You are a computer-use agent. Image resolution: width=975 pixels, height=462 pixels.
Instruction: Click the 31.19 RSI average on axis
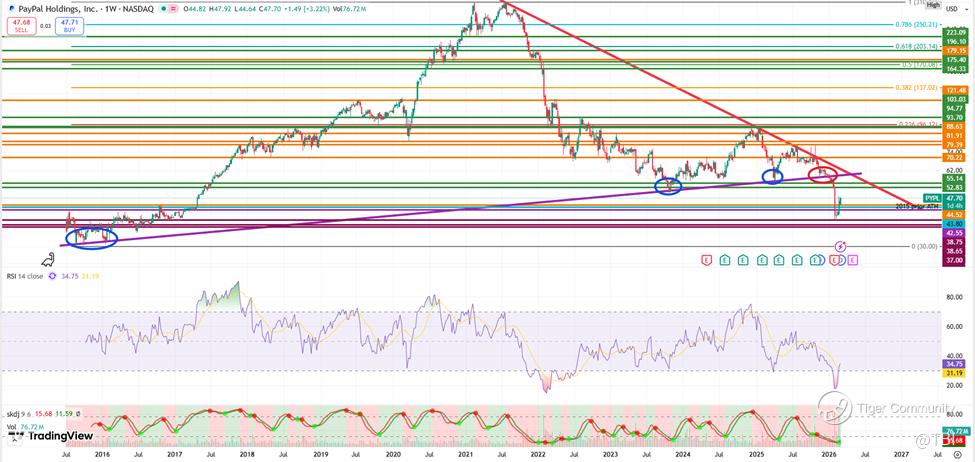pos(955,373)
